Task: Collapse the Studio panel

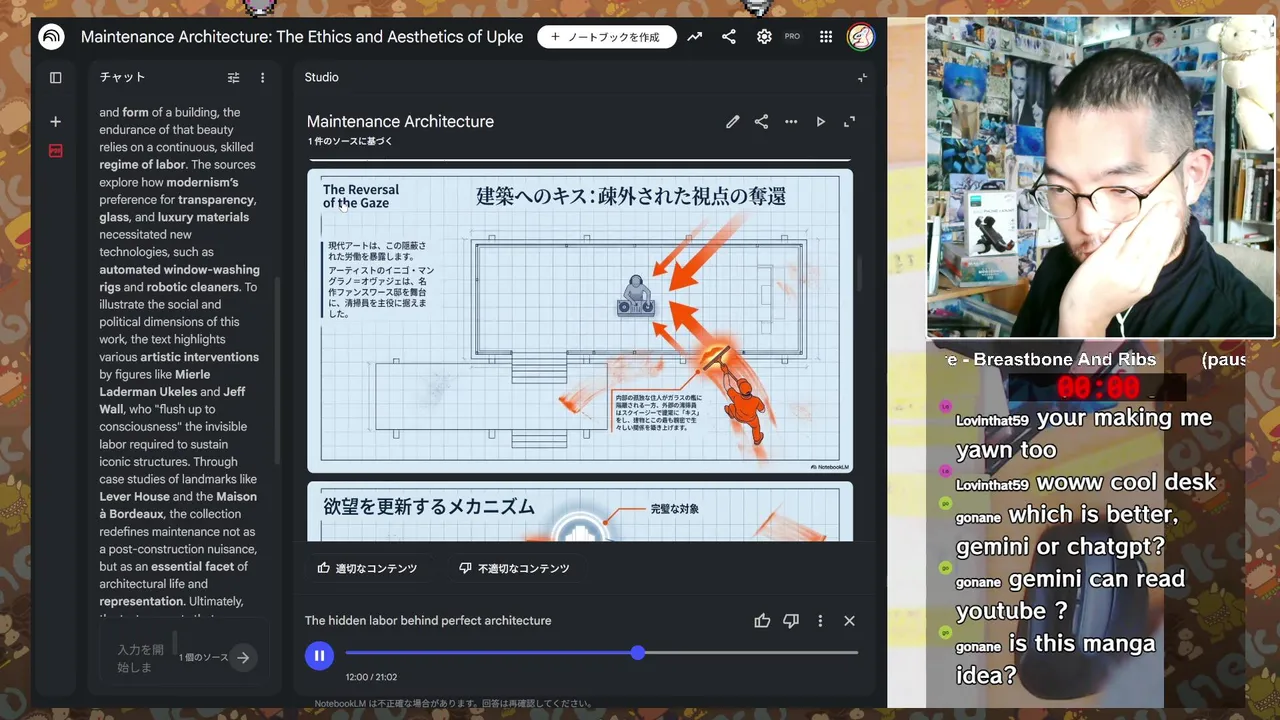Action: [862, 77]
